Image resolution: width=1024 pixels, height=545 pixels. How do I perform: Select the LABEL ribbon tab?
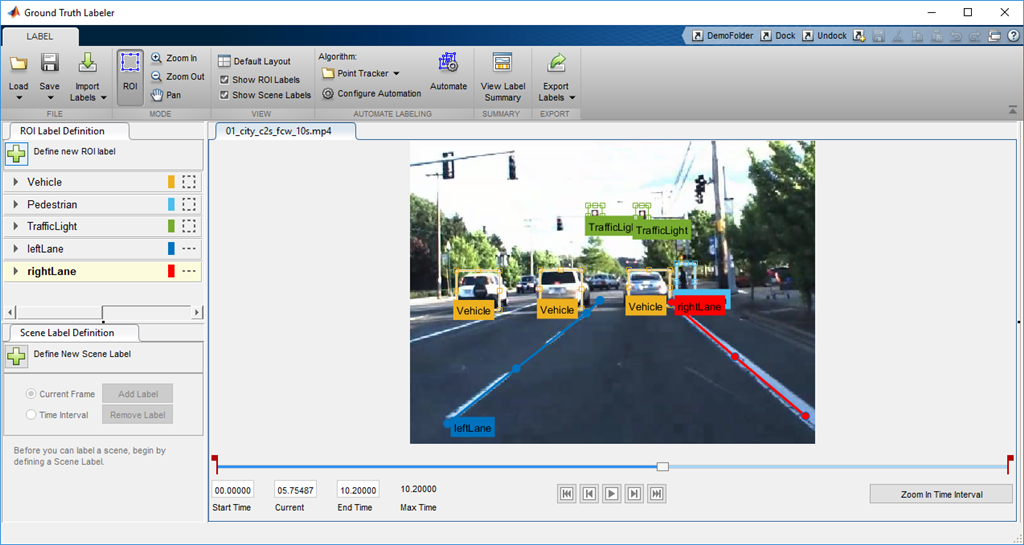click(x=40, y=37)
